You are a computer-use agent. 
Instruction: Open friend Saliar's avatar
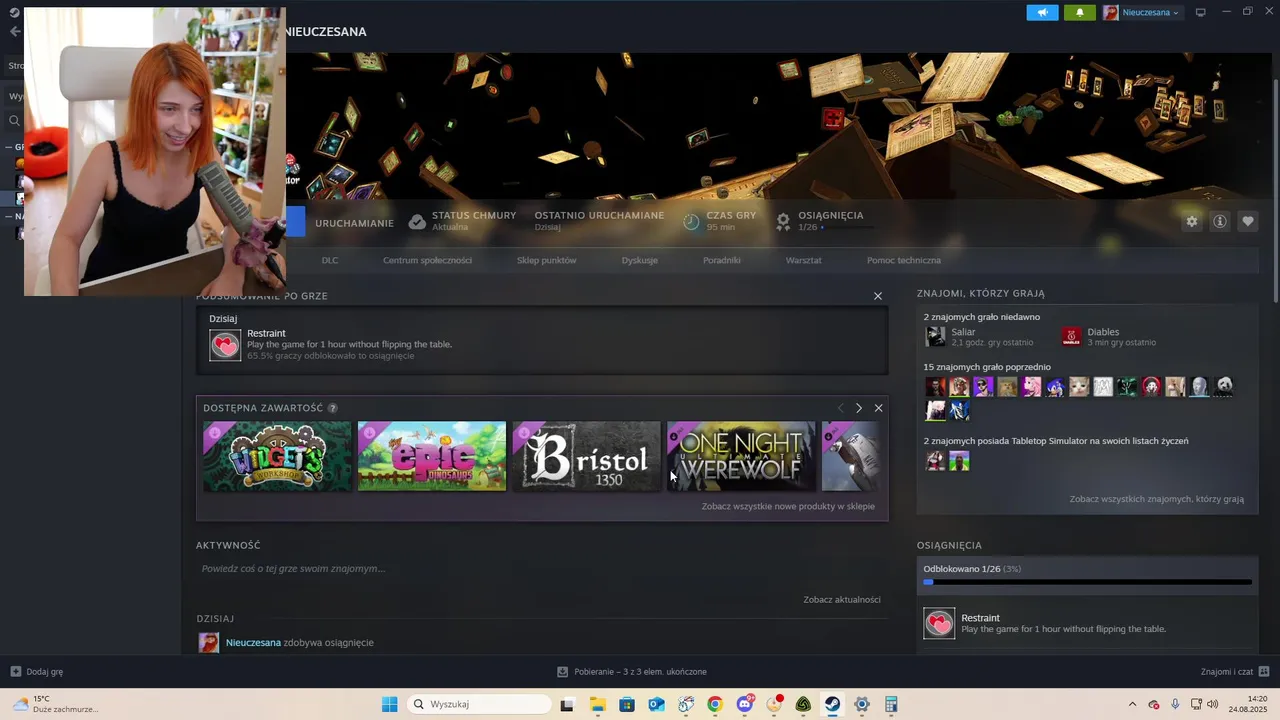pos(935,337)
